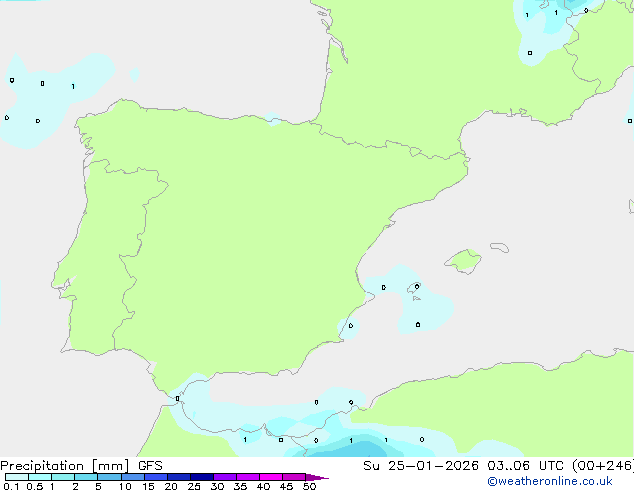Click the '45' legend scale label
The width and height of the screenshot is (634, 490).
[x=286, y=486]
